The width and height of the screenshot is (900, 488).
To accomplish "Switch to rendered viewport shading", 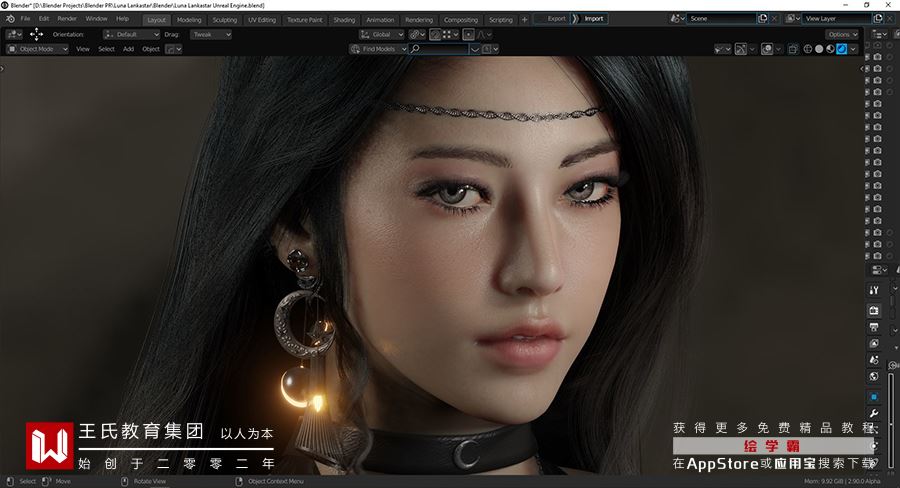I will (x=841, y=49).
